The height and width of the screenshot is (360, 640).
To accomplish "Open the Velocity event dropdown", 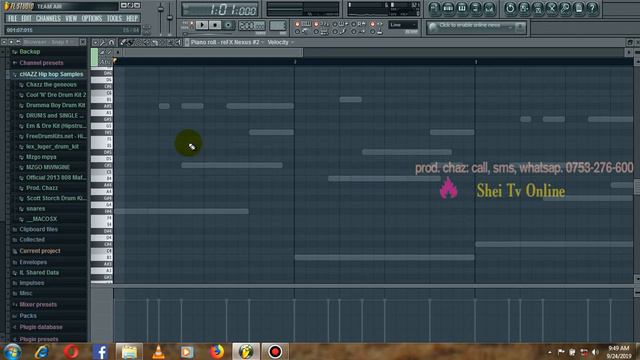I will coord(281,42).
